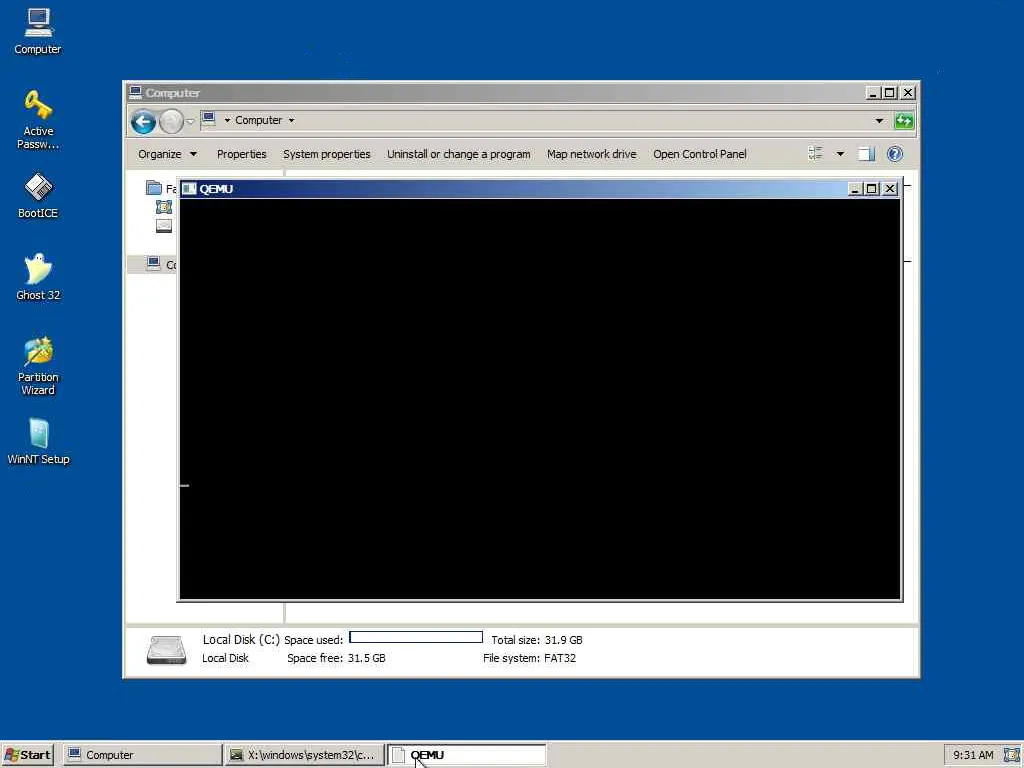Click the Computer window title bar icon
Image resolution: width=1024 pixels, height=768 pixels.
[x=135, y=92]
